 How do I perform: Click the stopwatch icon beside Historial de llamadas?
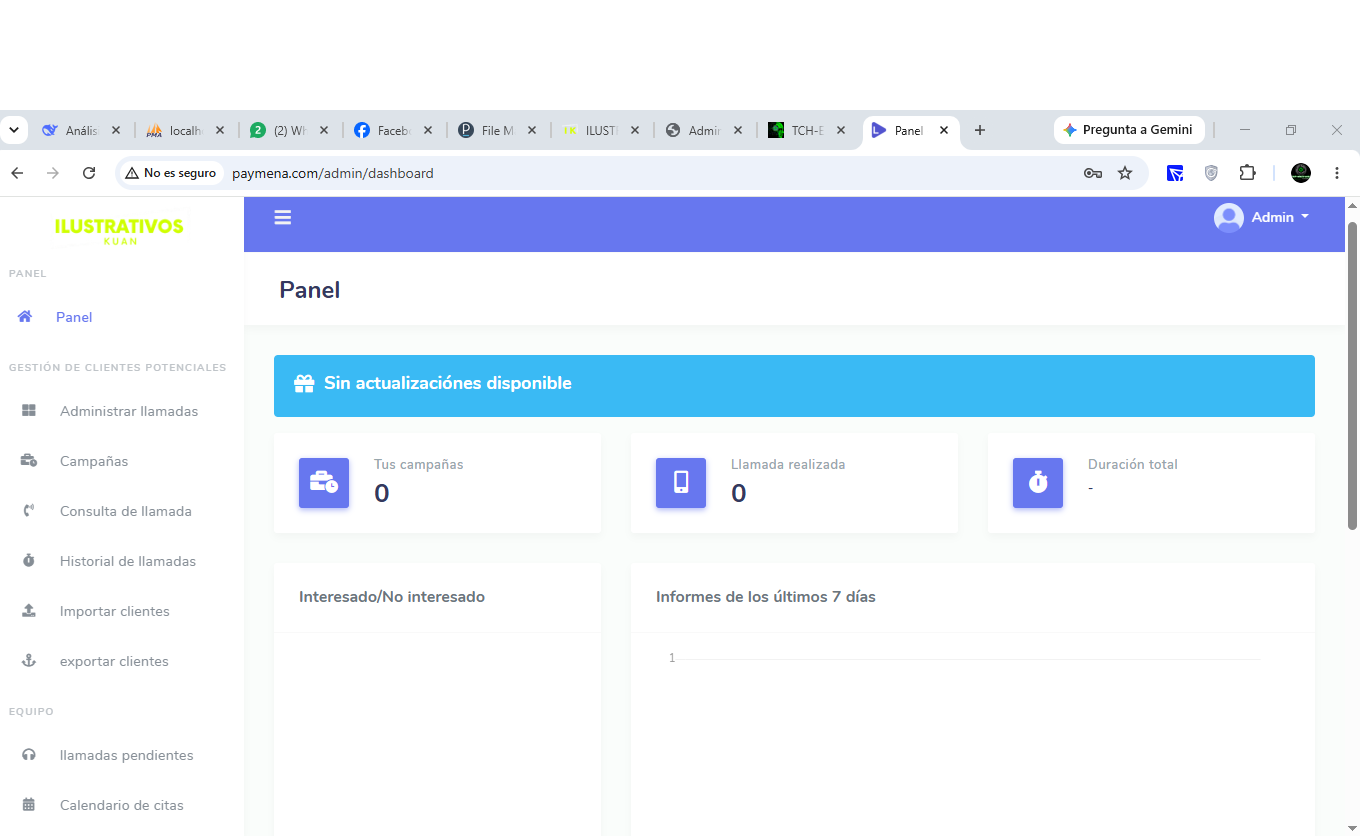[x=29, y=561]
